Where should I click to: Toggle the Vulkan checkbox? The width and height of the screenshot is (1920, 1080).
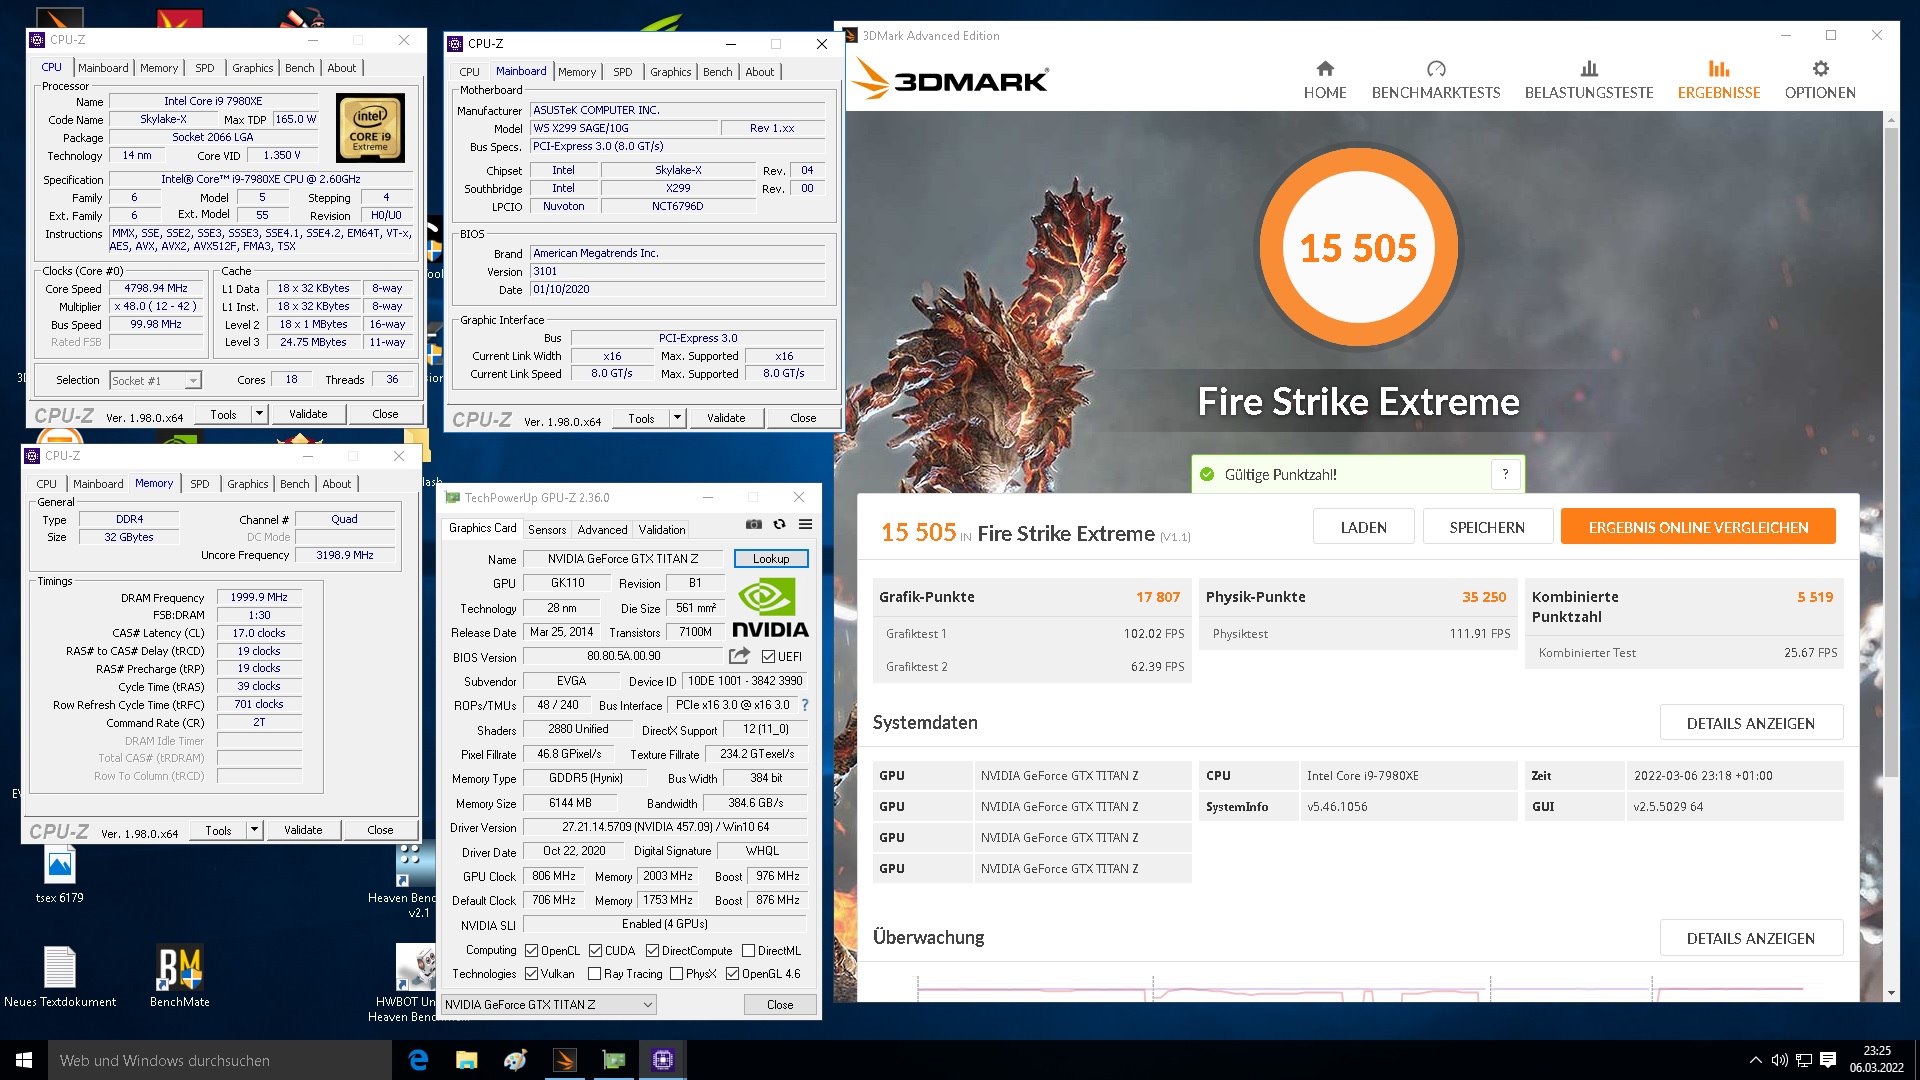click(x=531, y=974)
